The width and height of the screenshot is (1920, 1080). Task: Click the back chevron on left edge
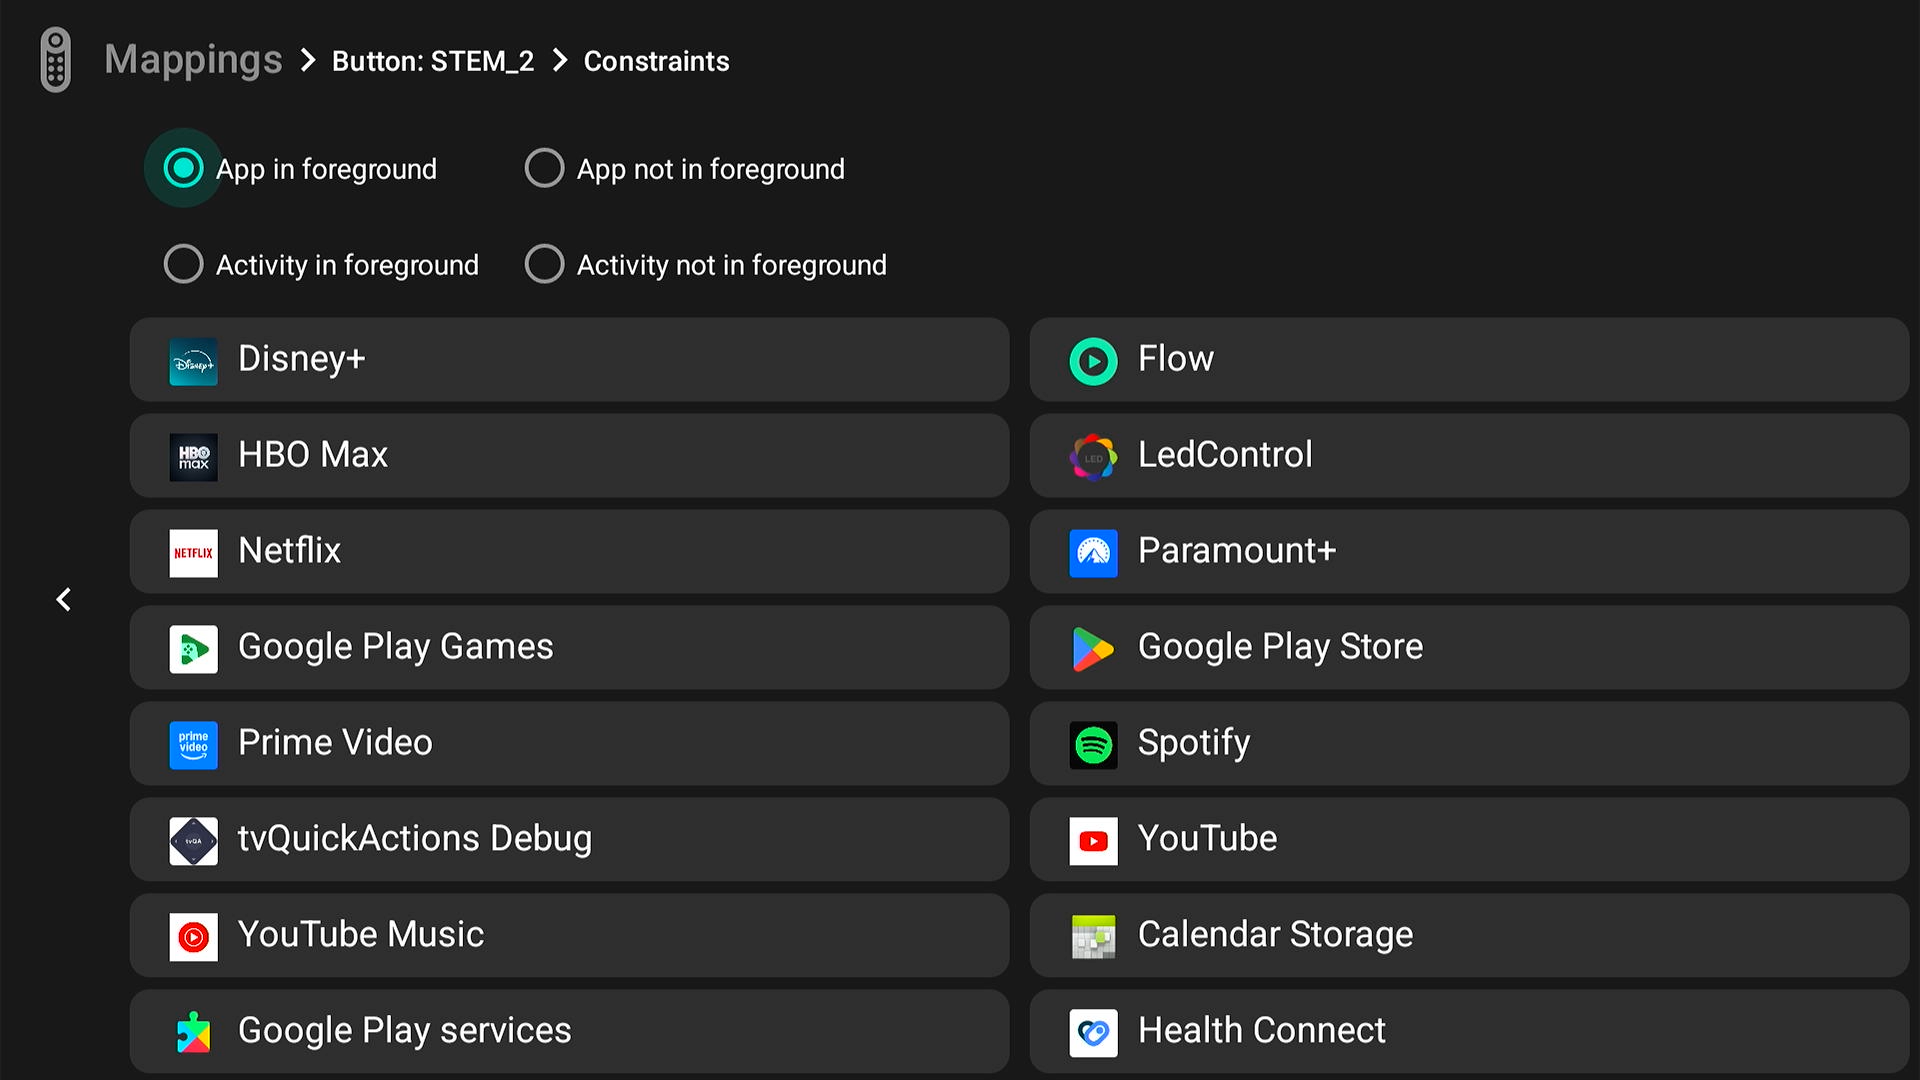[x=63, y=599]
